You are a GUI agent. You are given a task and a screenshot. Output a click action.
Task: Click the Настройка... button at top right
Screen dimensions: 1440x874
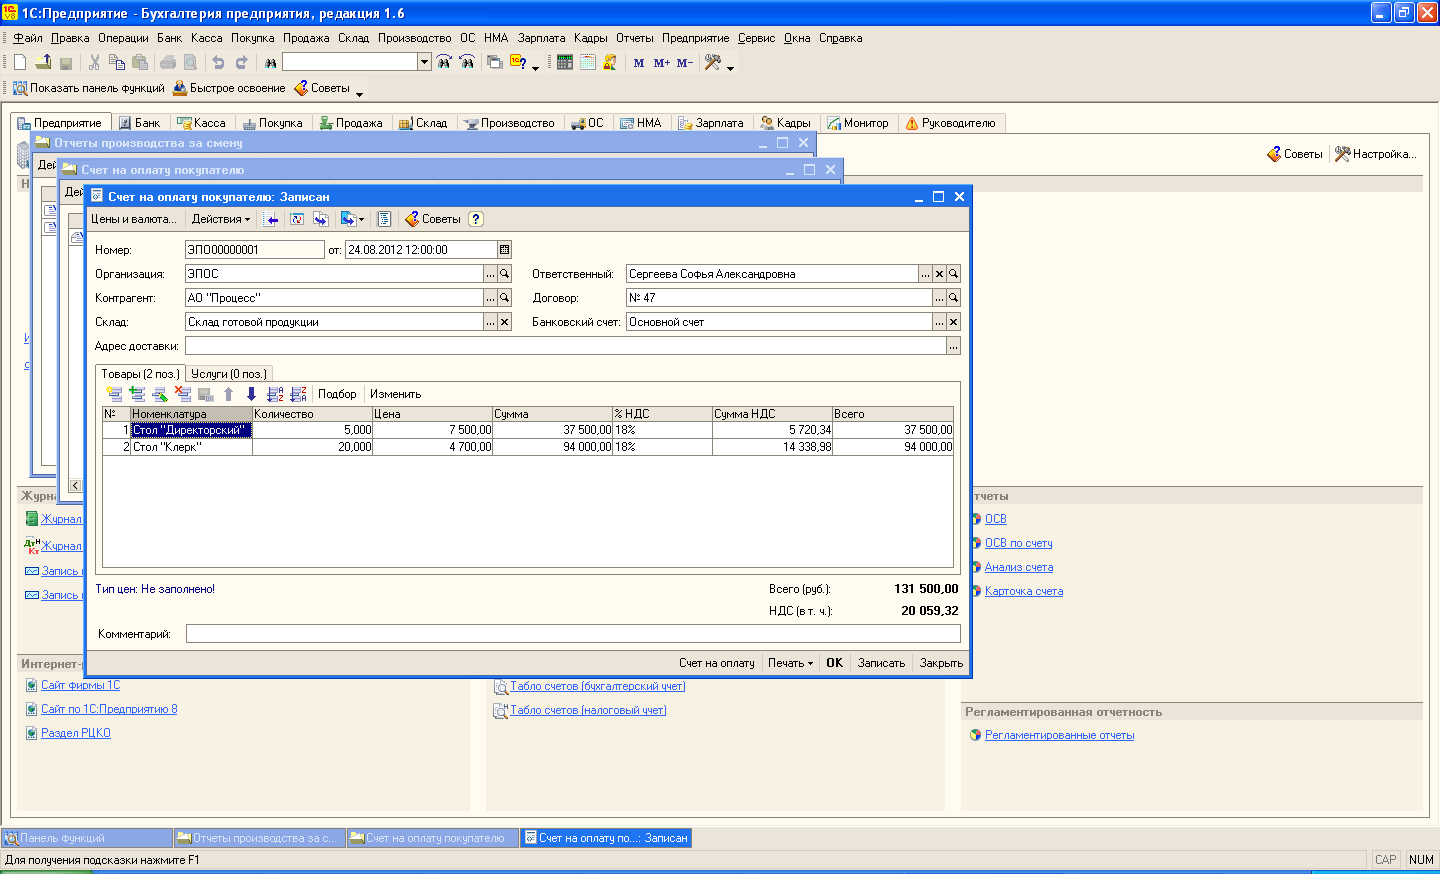[1376, 154]
